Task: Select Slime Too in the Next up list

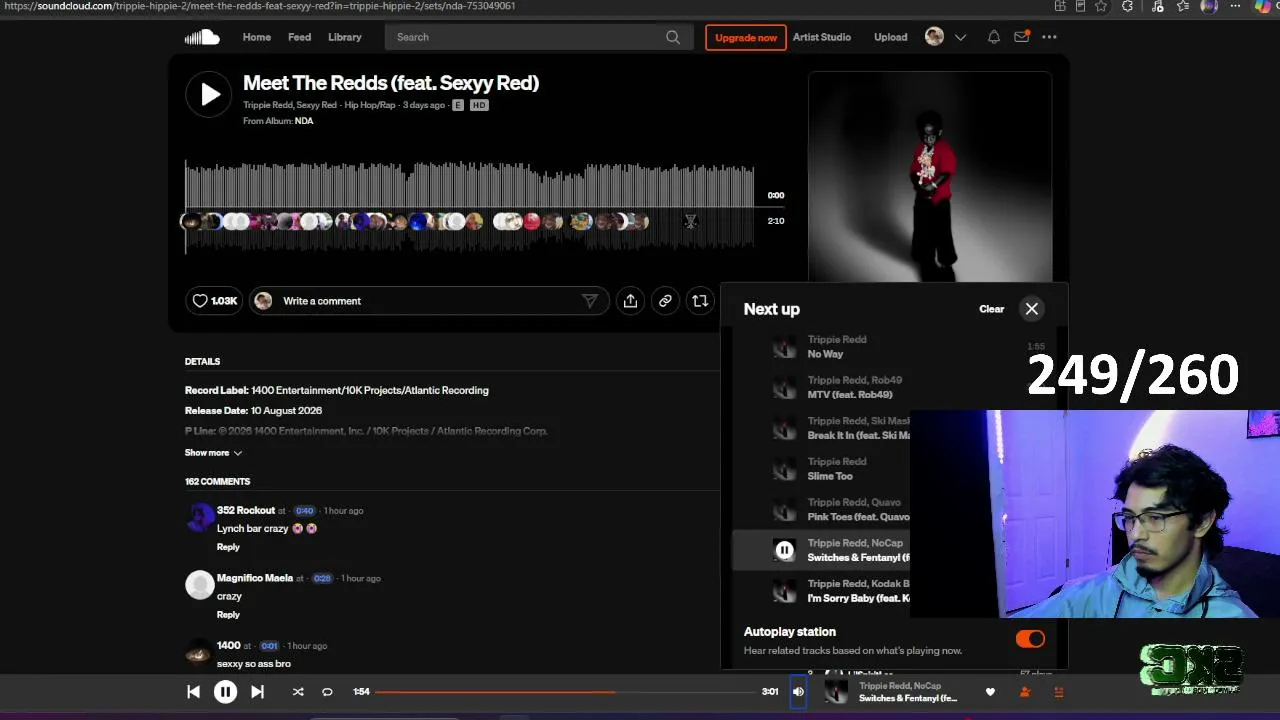Action: [830, 476]
